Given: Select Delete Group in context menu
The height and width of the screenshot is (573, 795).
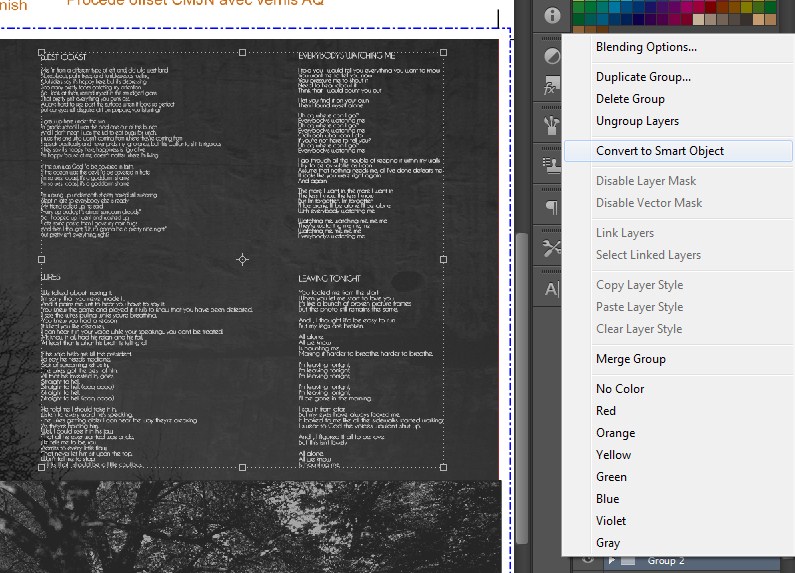Looking at the screenshot, I should coord(630,99).
